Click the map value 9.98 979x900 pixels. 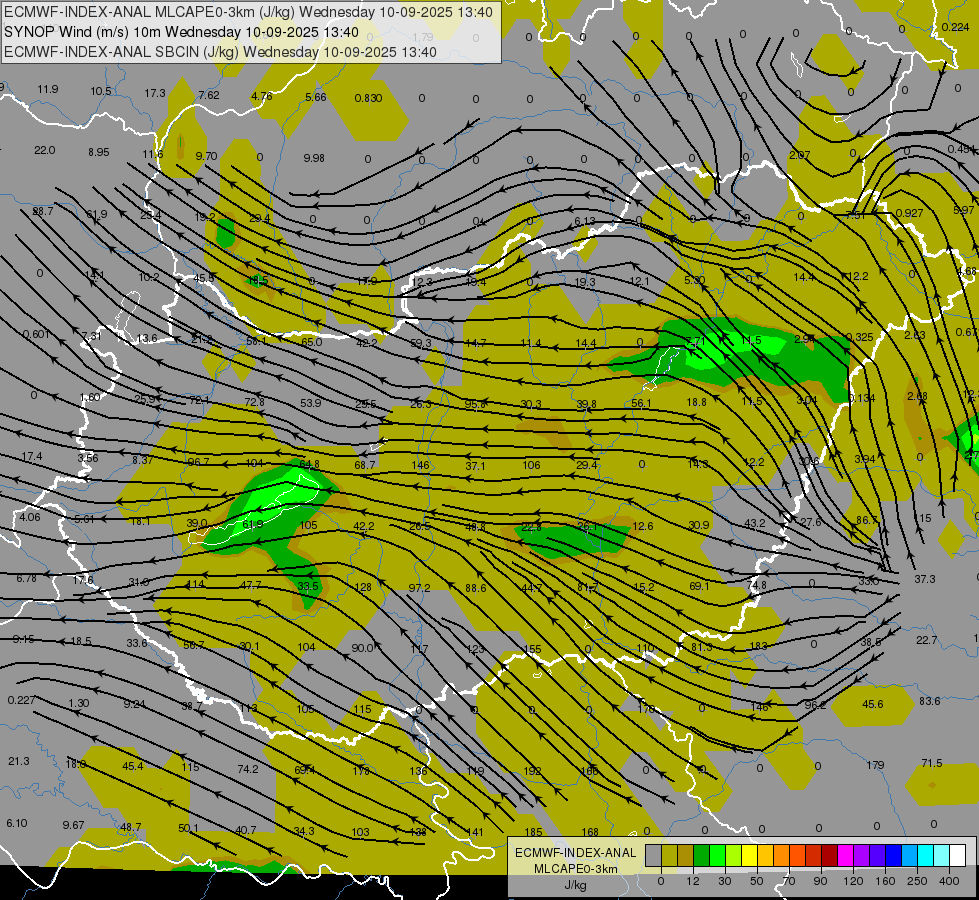(314, 158)
